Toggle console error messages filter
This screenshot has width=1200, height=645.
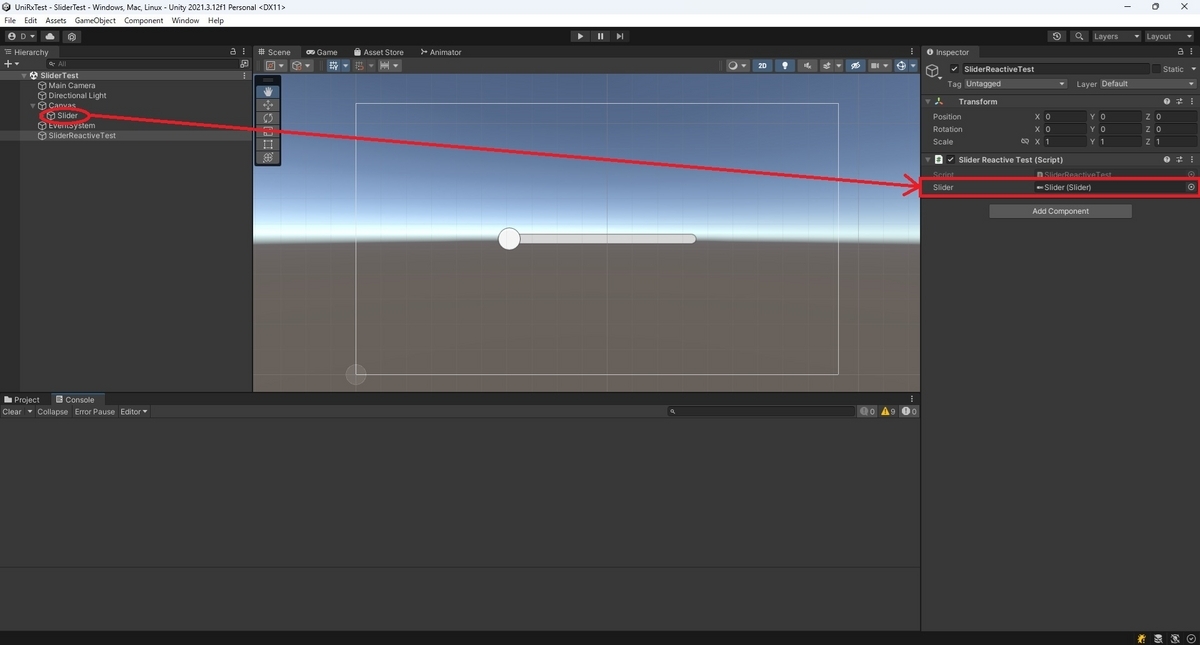pos(909,412)
